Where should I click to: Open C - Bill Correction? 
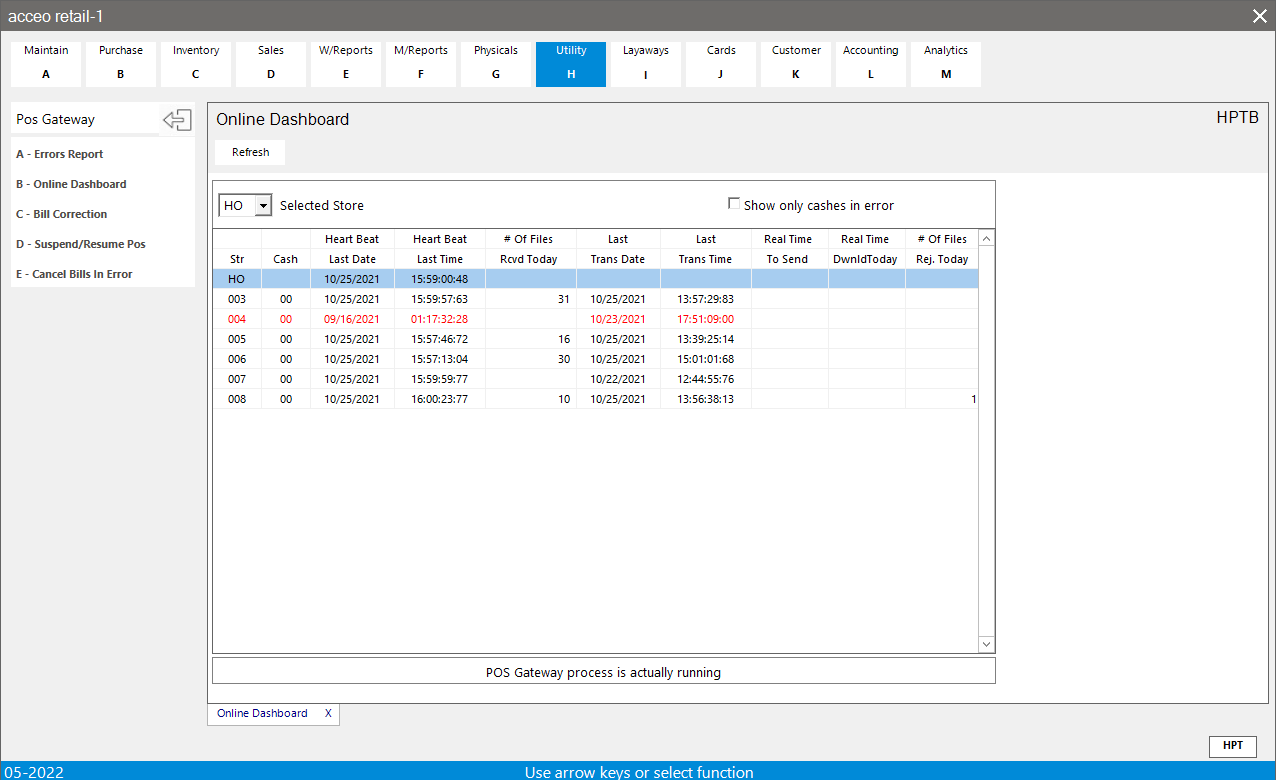pos(60,213)
